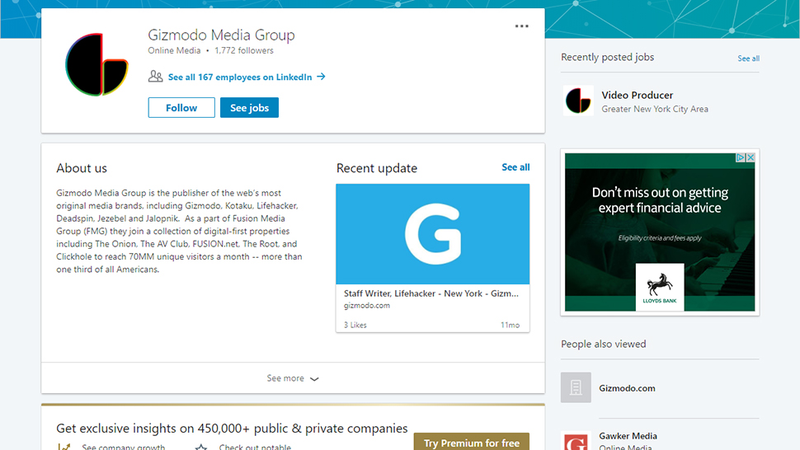Click the Try Premium for free button
800x450 pixels.
tap(471, 442)
